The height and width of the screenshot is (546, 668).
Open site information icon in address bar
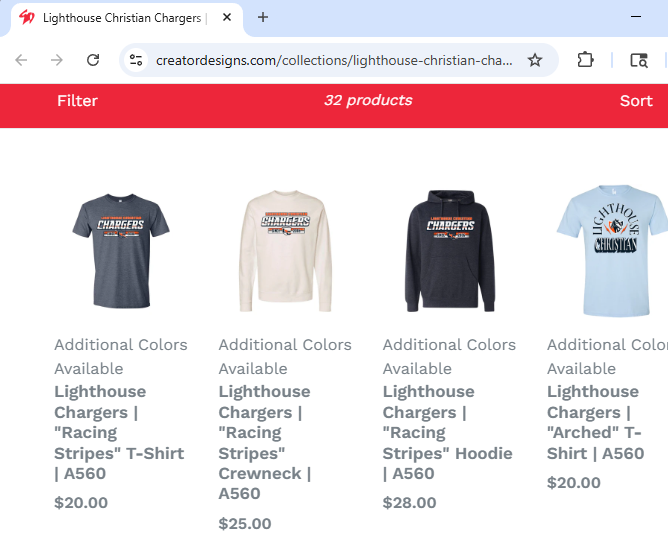[137, 60]
